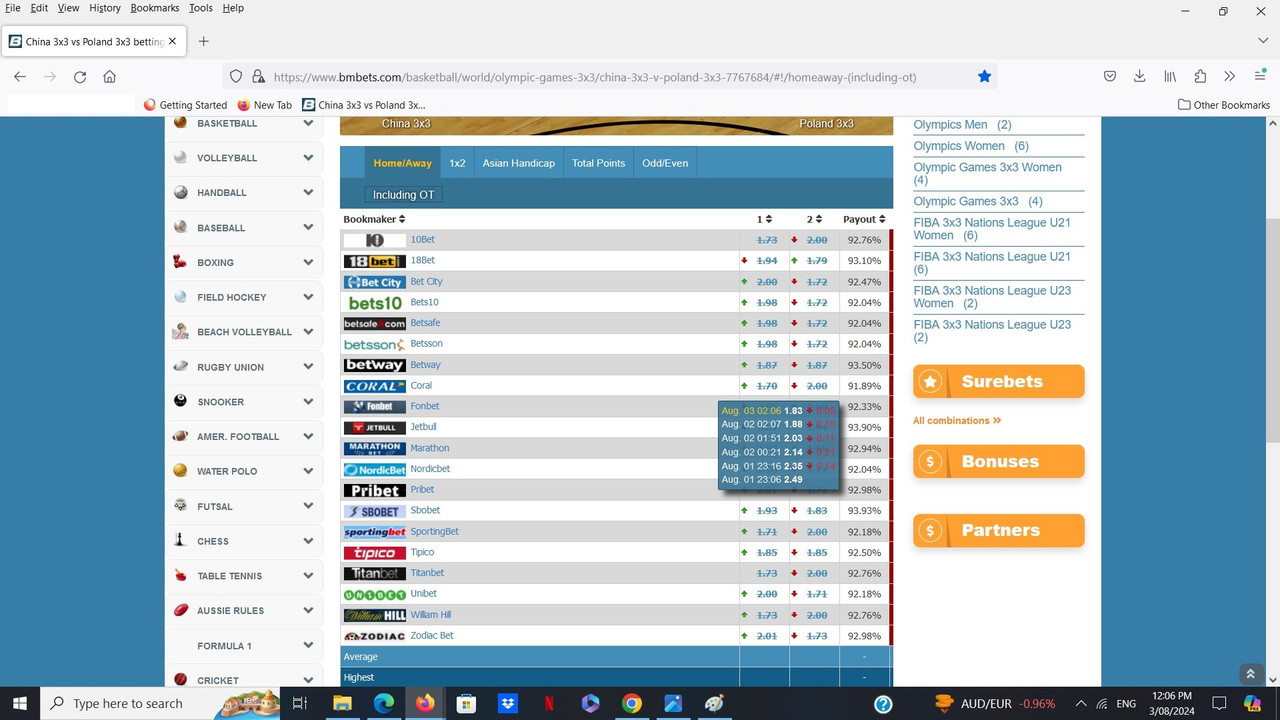Open the Olympic Games 3x3 Women link
Image resolution: width=1280 pixels, height=720 pixels.
pos(988,173)
